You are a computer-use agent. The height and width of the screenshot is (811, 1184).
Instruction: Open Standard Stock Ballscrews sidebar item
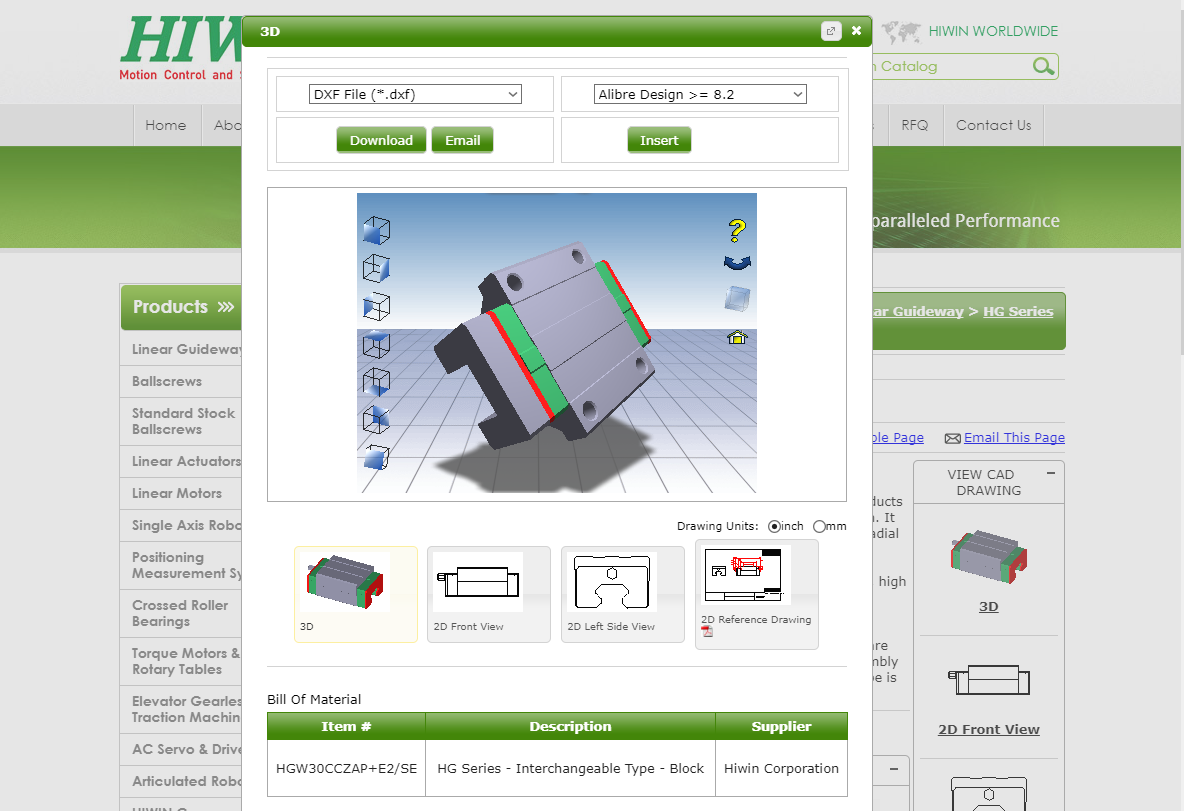183,421
